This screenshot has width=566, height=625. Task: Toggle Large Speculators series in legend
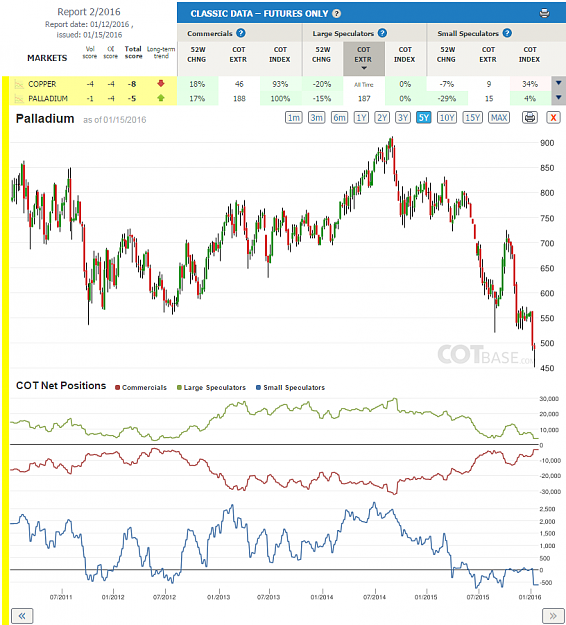coord(211,387)
